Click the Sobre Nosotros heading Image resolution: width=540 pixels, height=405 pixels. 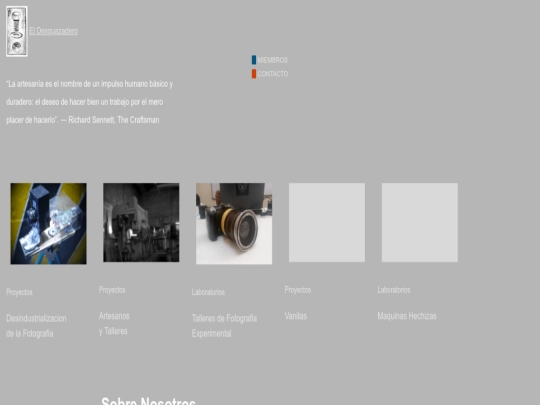(x=148, y=401)
